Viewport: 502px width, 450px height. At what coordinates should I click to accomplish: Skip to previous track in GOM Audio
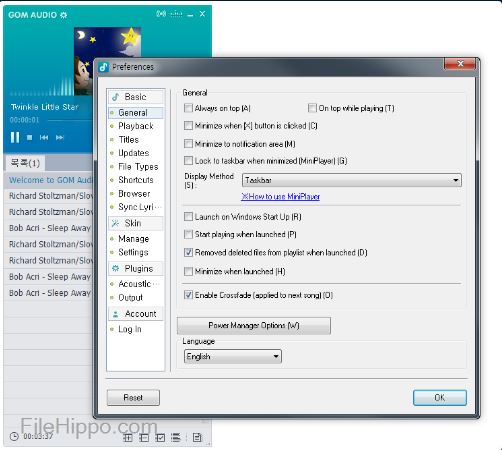coord(44,137)
